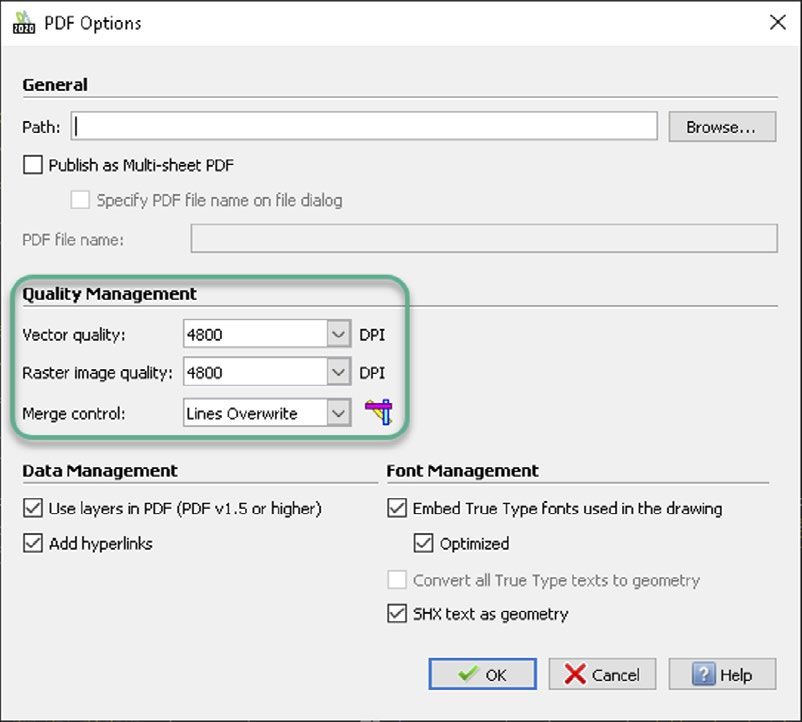
Task: Disable SHX text as geometry
Action: tap(397, 613)
